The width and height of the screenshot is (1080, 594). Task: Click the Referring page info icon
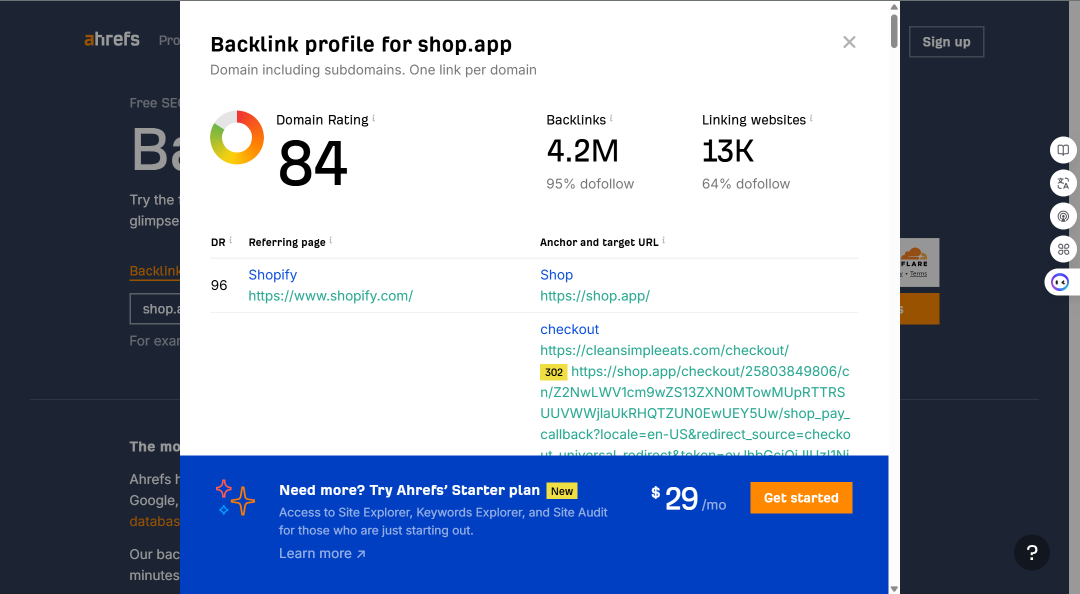pos(331,240)
